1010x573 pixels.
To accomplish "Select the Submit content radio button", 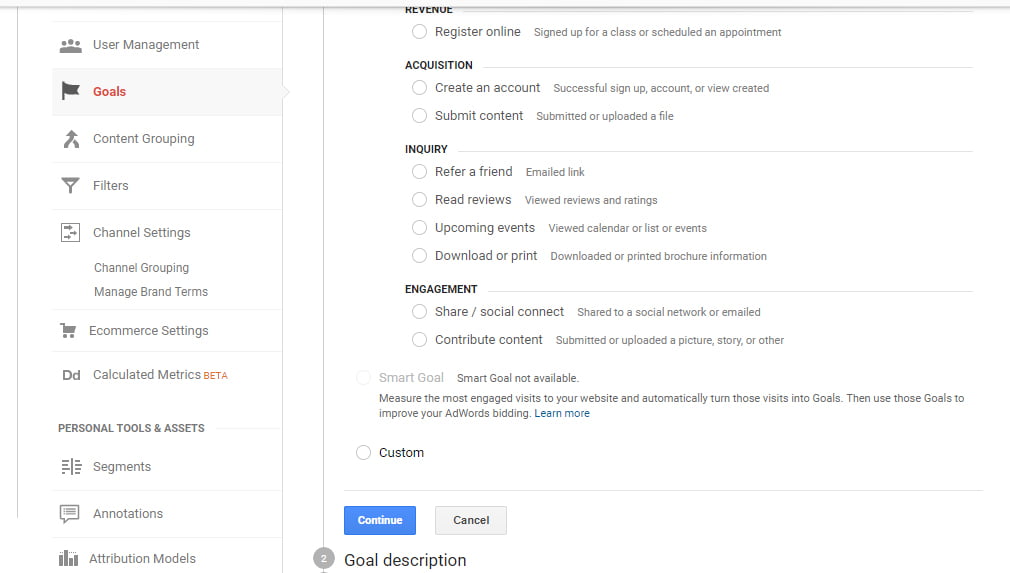I will (x=419, y=116).
